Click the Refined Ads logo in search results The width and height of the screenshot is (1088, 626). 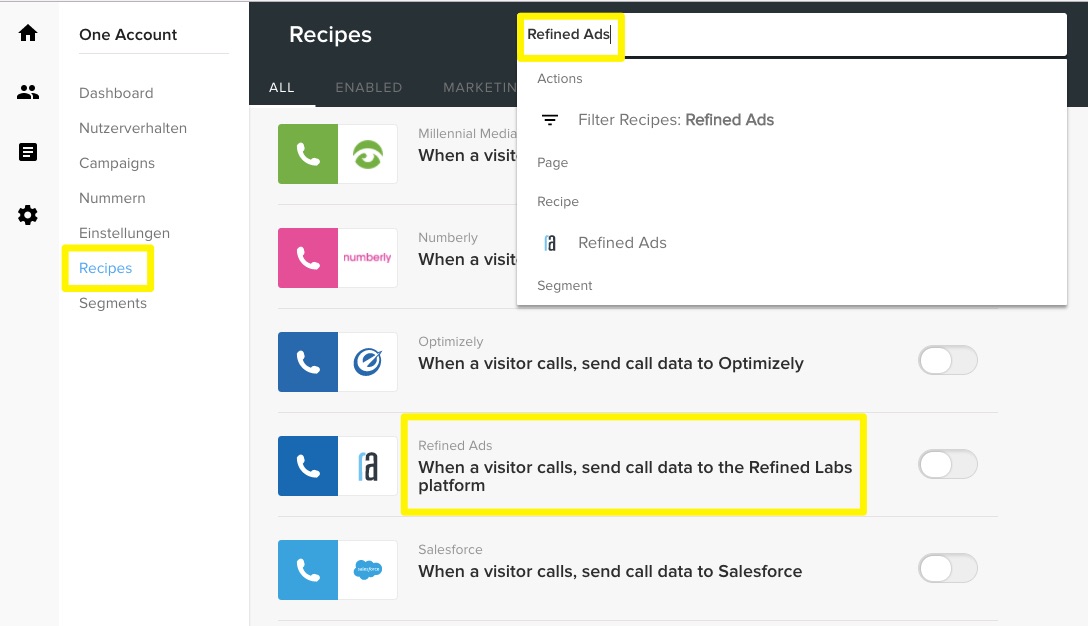[550, 243]
